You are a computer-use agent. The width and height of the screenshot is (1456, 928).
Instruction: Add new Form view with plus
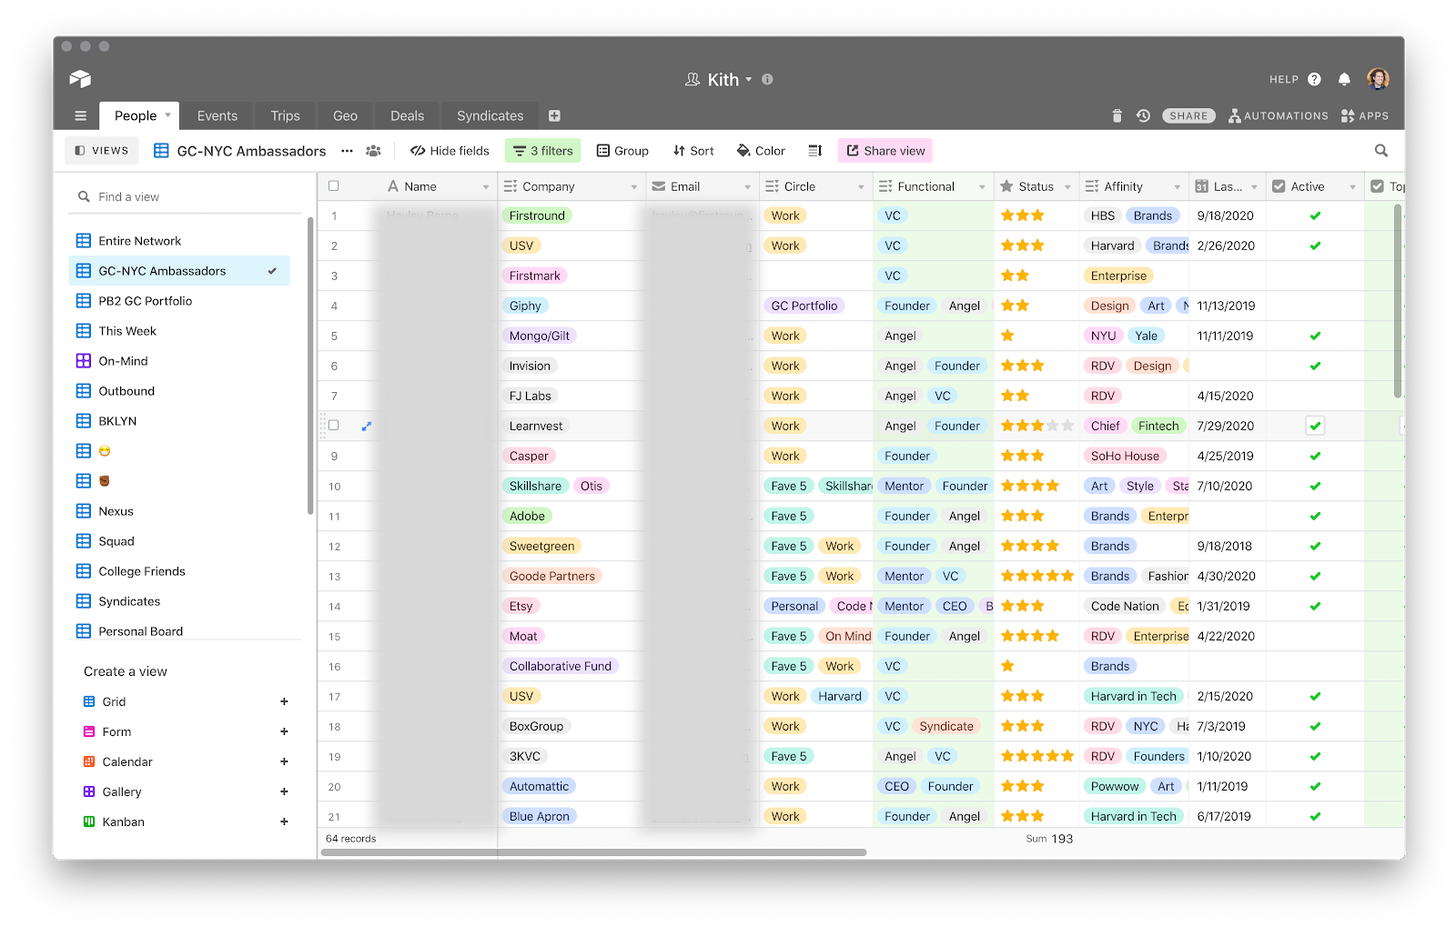pos(284,732)
